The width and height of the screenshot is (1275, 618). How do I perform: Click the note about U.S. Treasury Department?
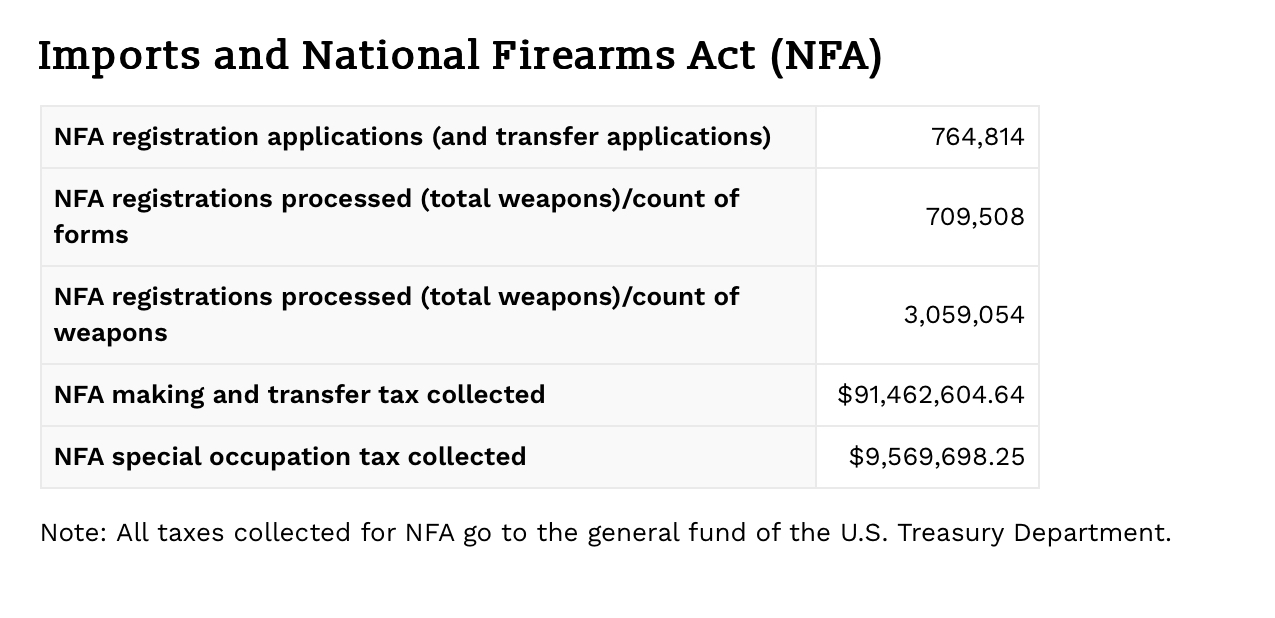pyautogui.click(x=605, y=532)
